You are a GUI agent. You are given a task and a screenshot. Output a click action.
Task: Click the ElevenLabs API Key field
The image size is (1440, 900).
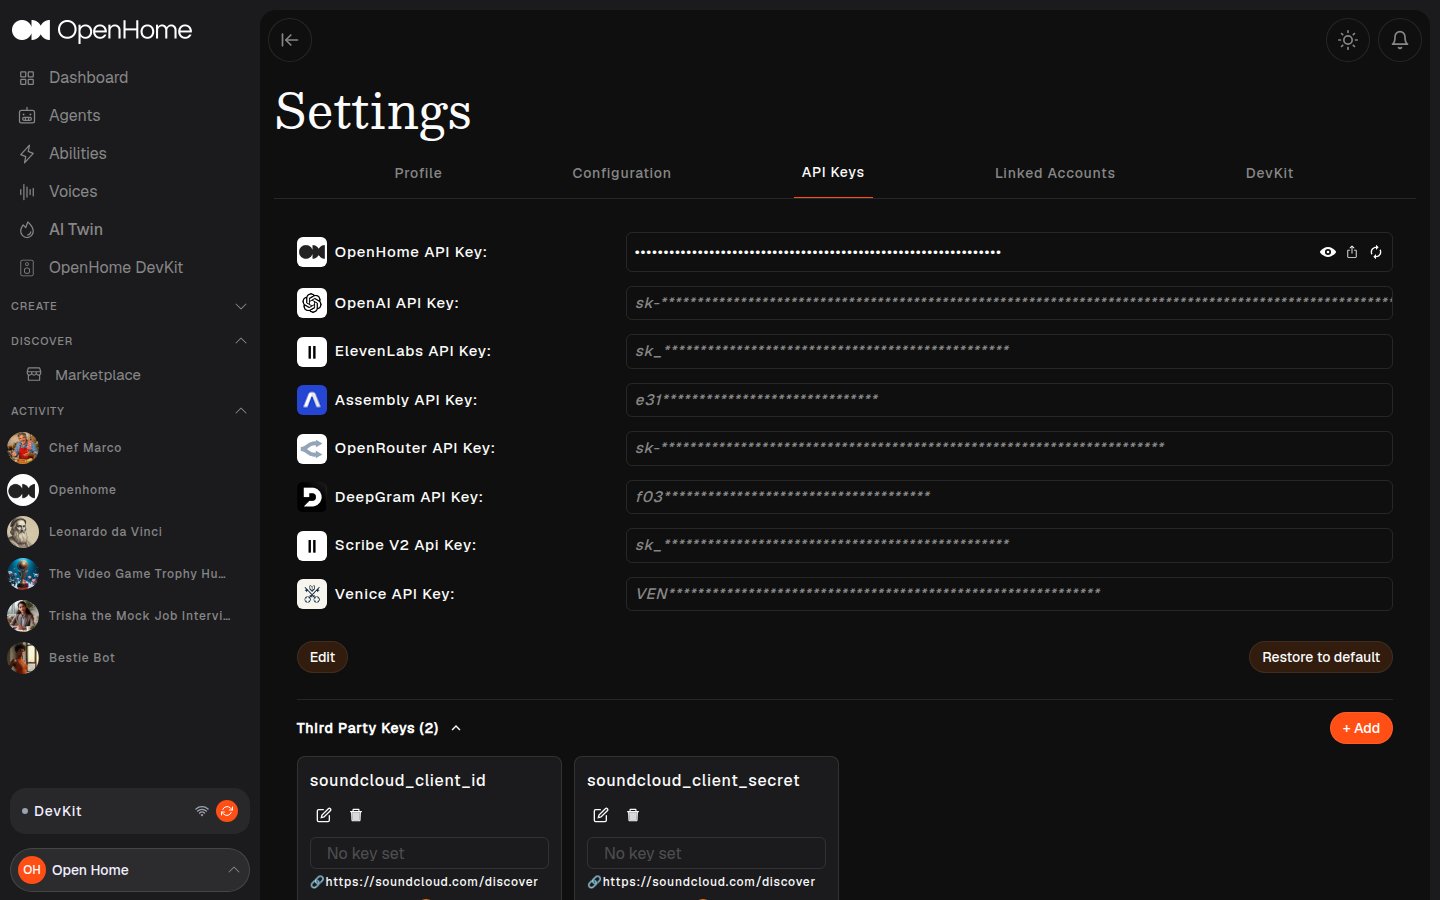click(x=1009, y=351)
